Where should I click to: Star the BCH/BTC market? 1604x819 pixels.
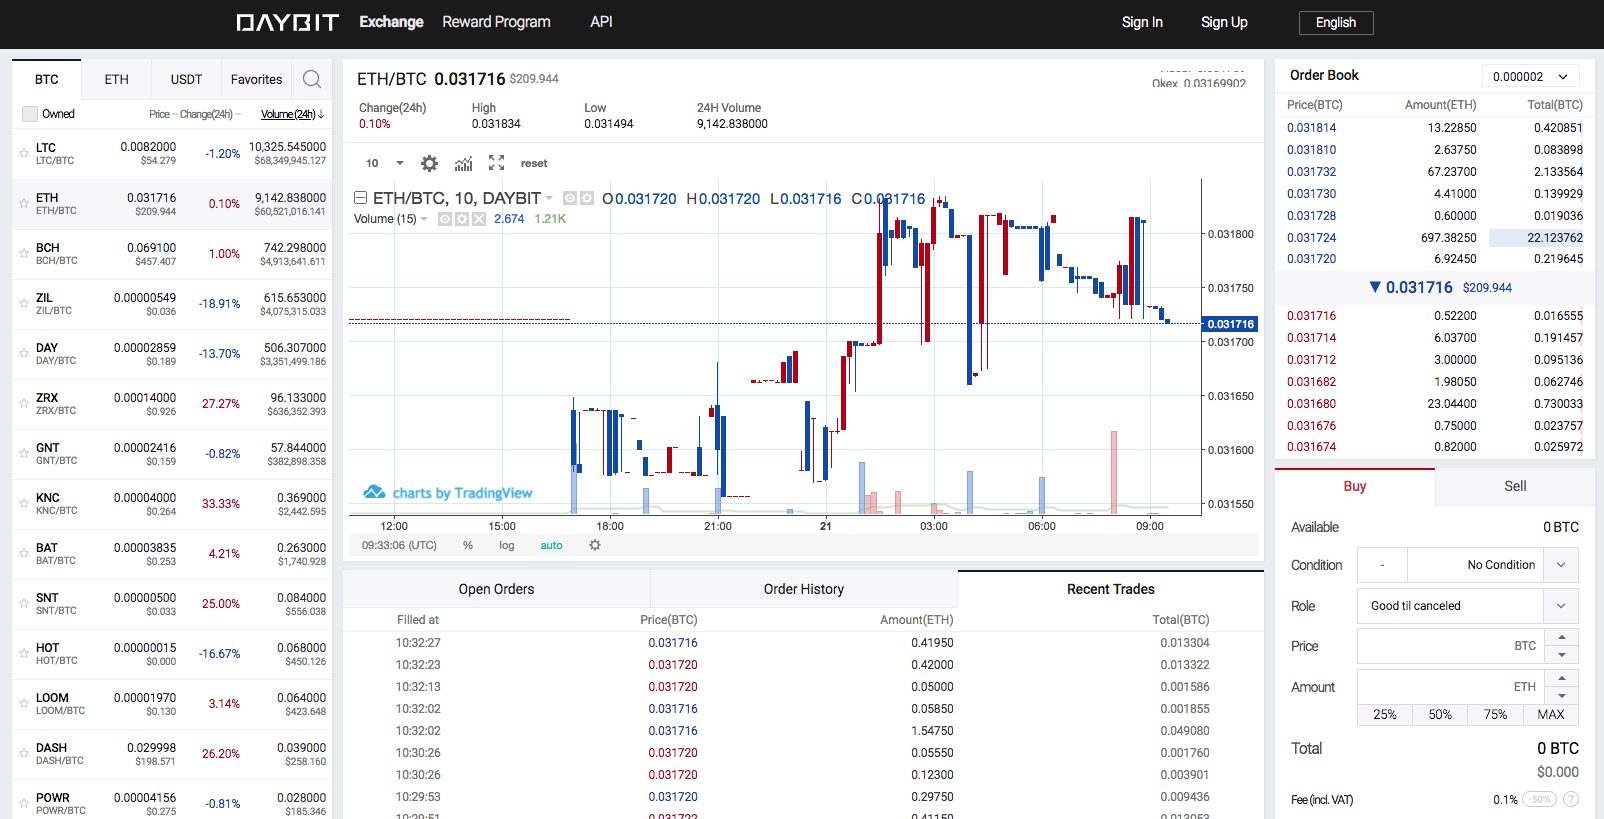pos(24,254)
